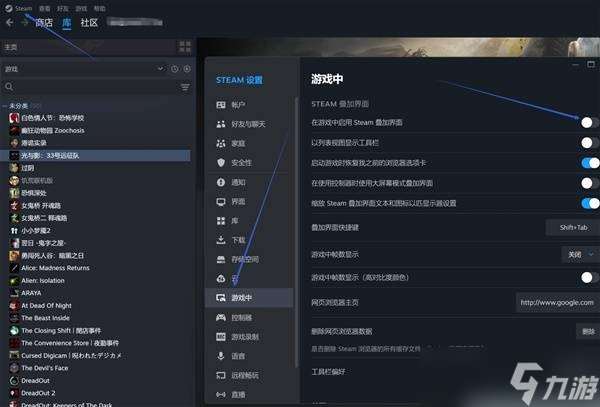This screenshot has height=407, width=600.
Task: Open the 直播 (Broadcast) settings icon
Action: (221, 394)
